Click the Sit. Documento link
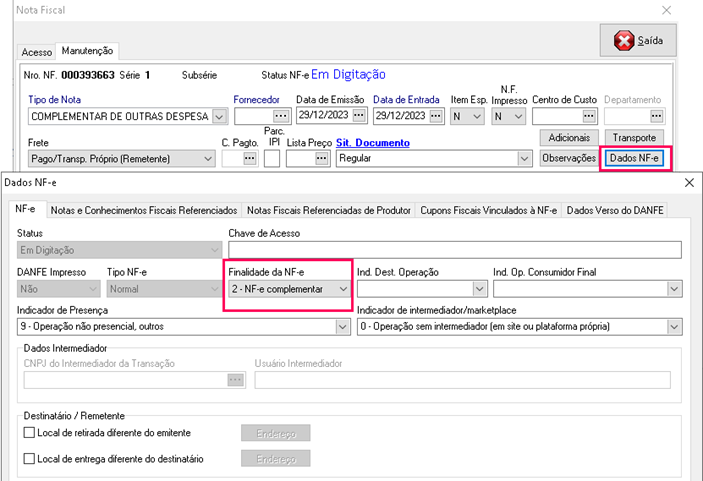The width and height of the screenshot is (703, 481). coord(372,143)
